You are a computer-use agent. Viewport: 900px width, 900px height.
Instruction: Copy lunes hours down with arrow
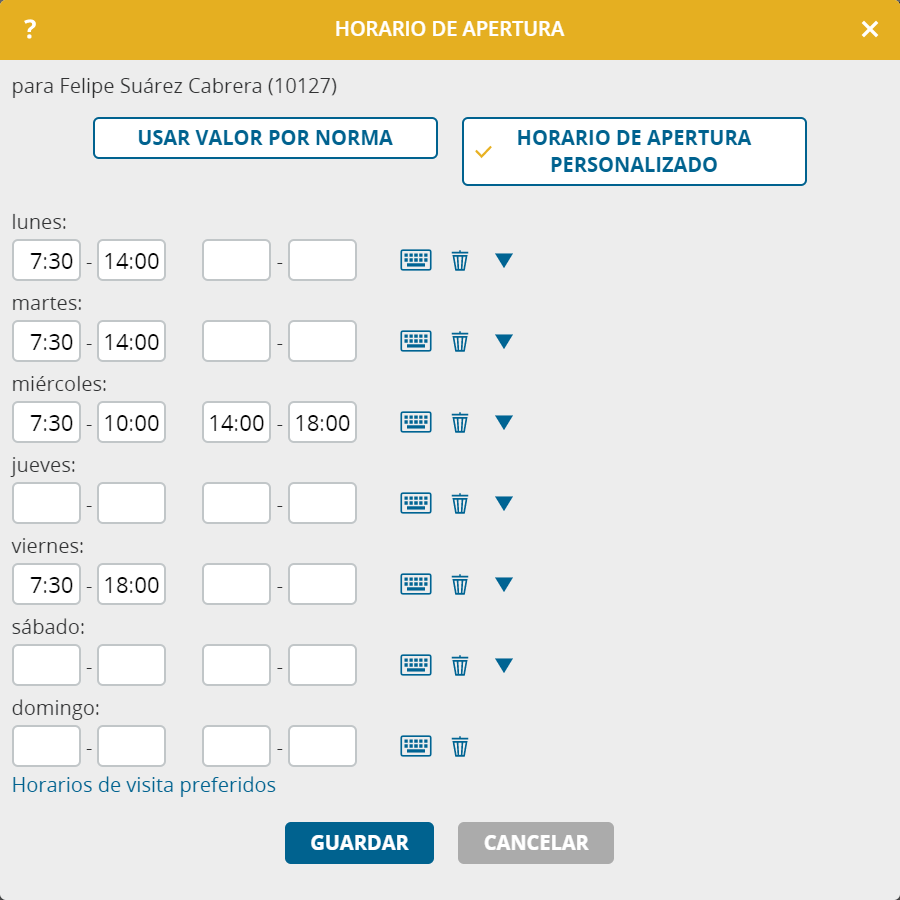[503, 261]
